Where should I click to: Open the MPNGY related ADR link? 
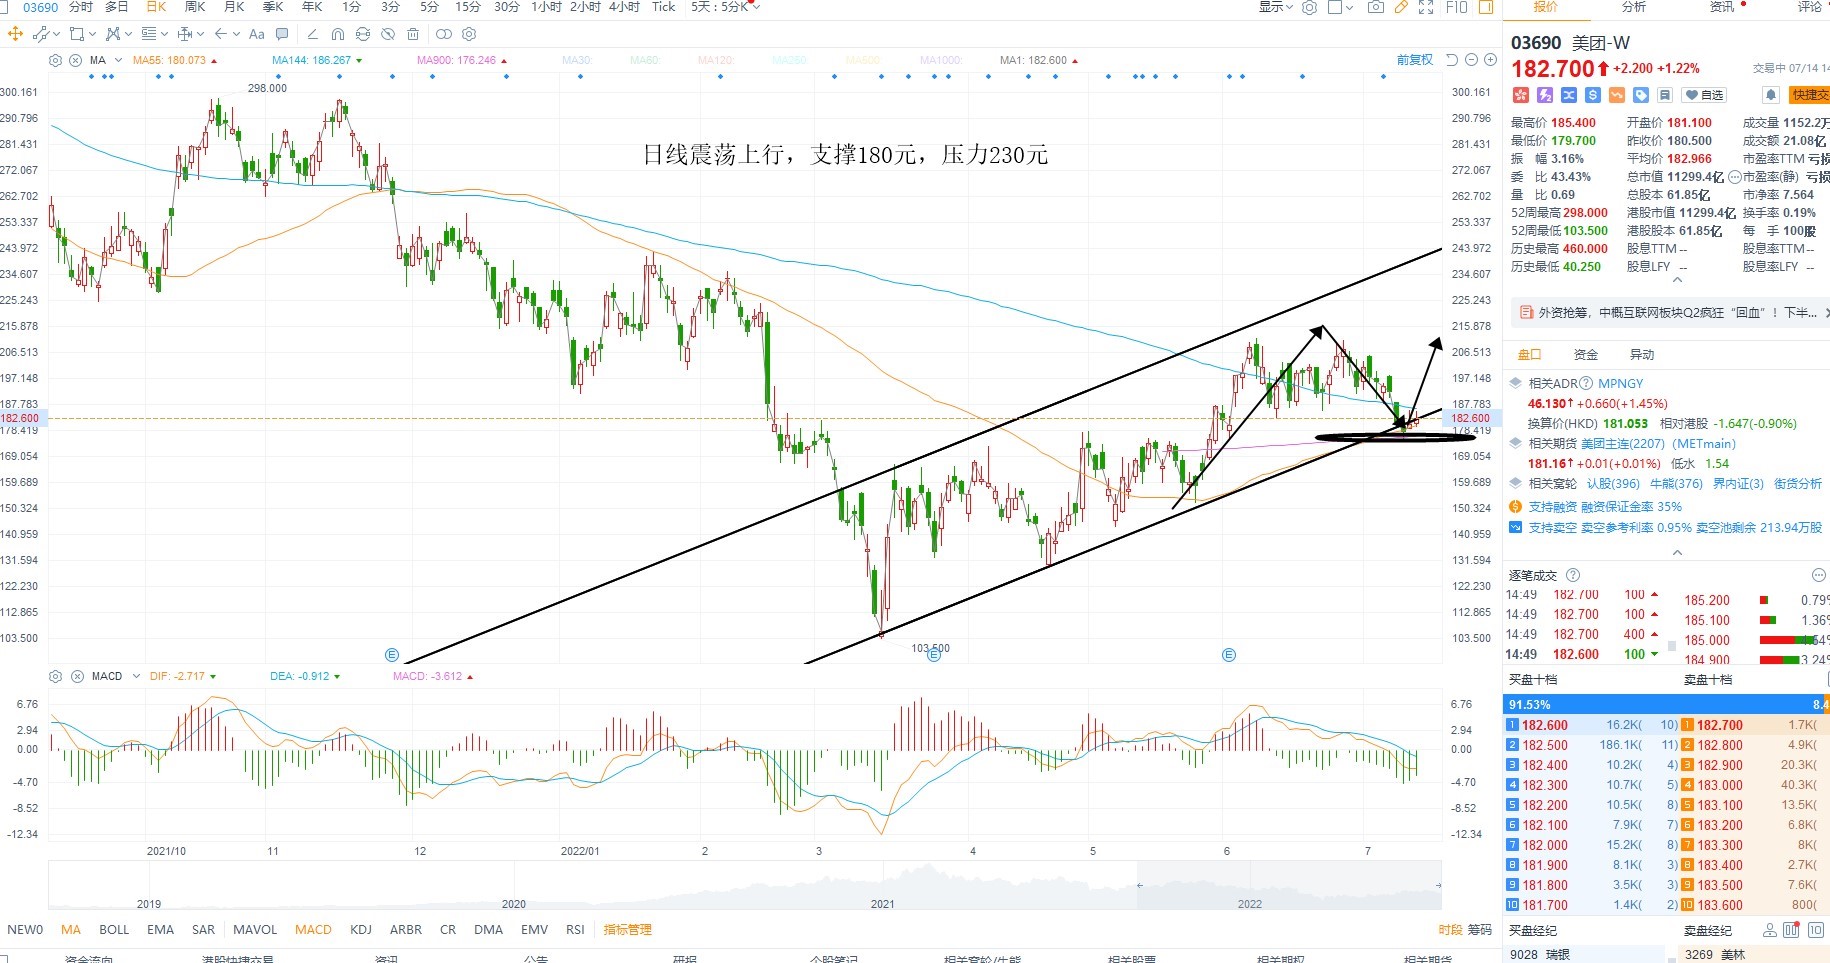click(1620, 383)
